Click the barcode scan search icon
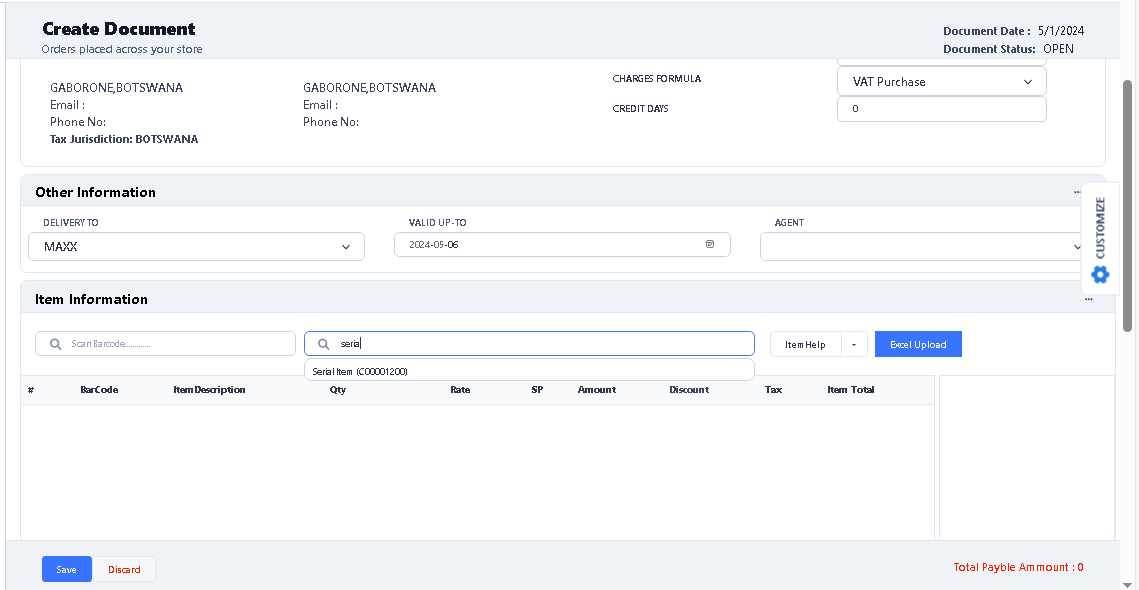 click(x=53, y=344)
